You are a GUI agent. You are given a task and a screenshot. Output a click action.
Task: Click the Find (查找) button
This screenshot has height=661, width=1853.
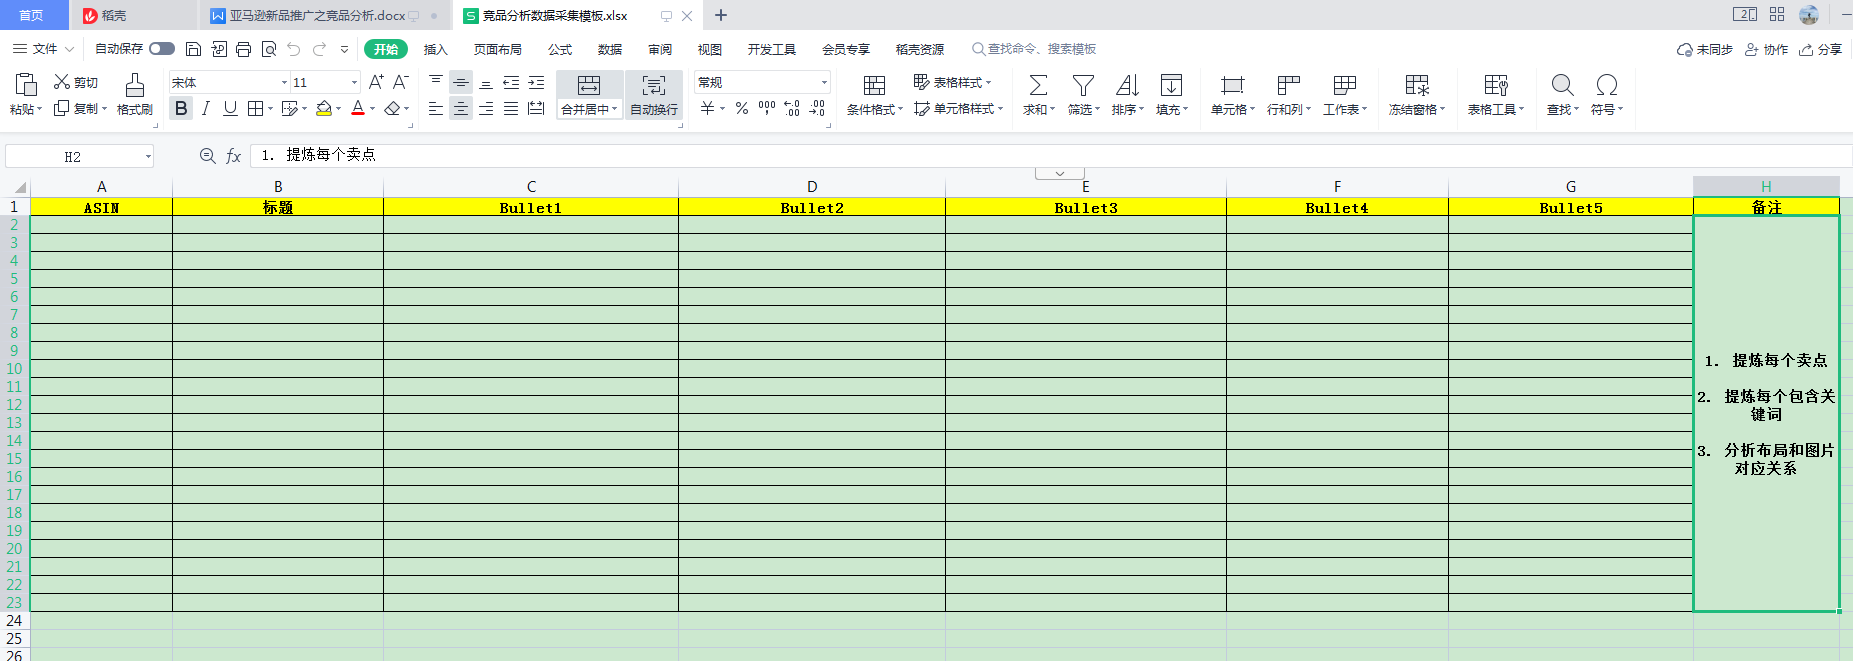[1562, 95]
